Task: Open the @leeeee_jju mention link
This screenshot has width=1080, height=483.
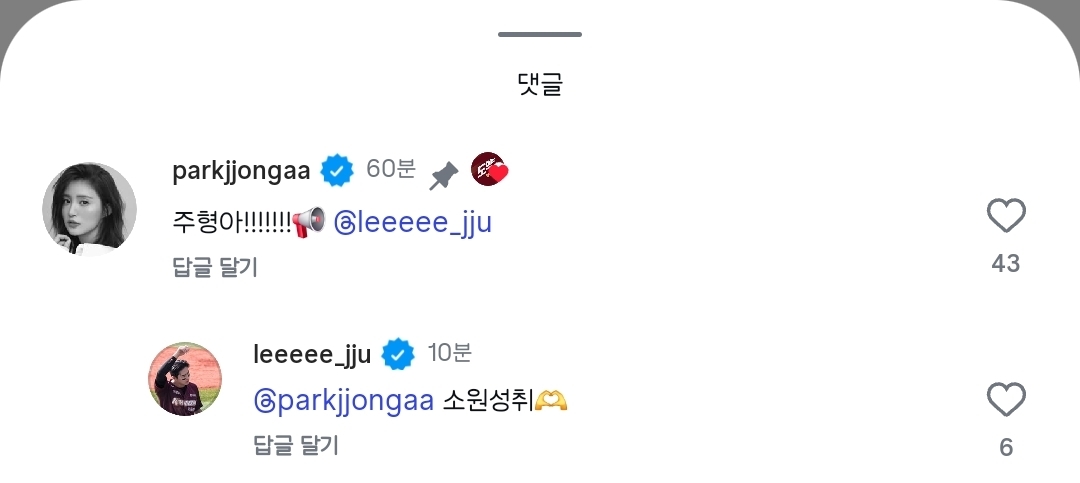Action: 411,222
